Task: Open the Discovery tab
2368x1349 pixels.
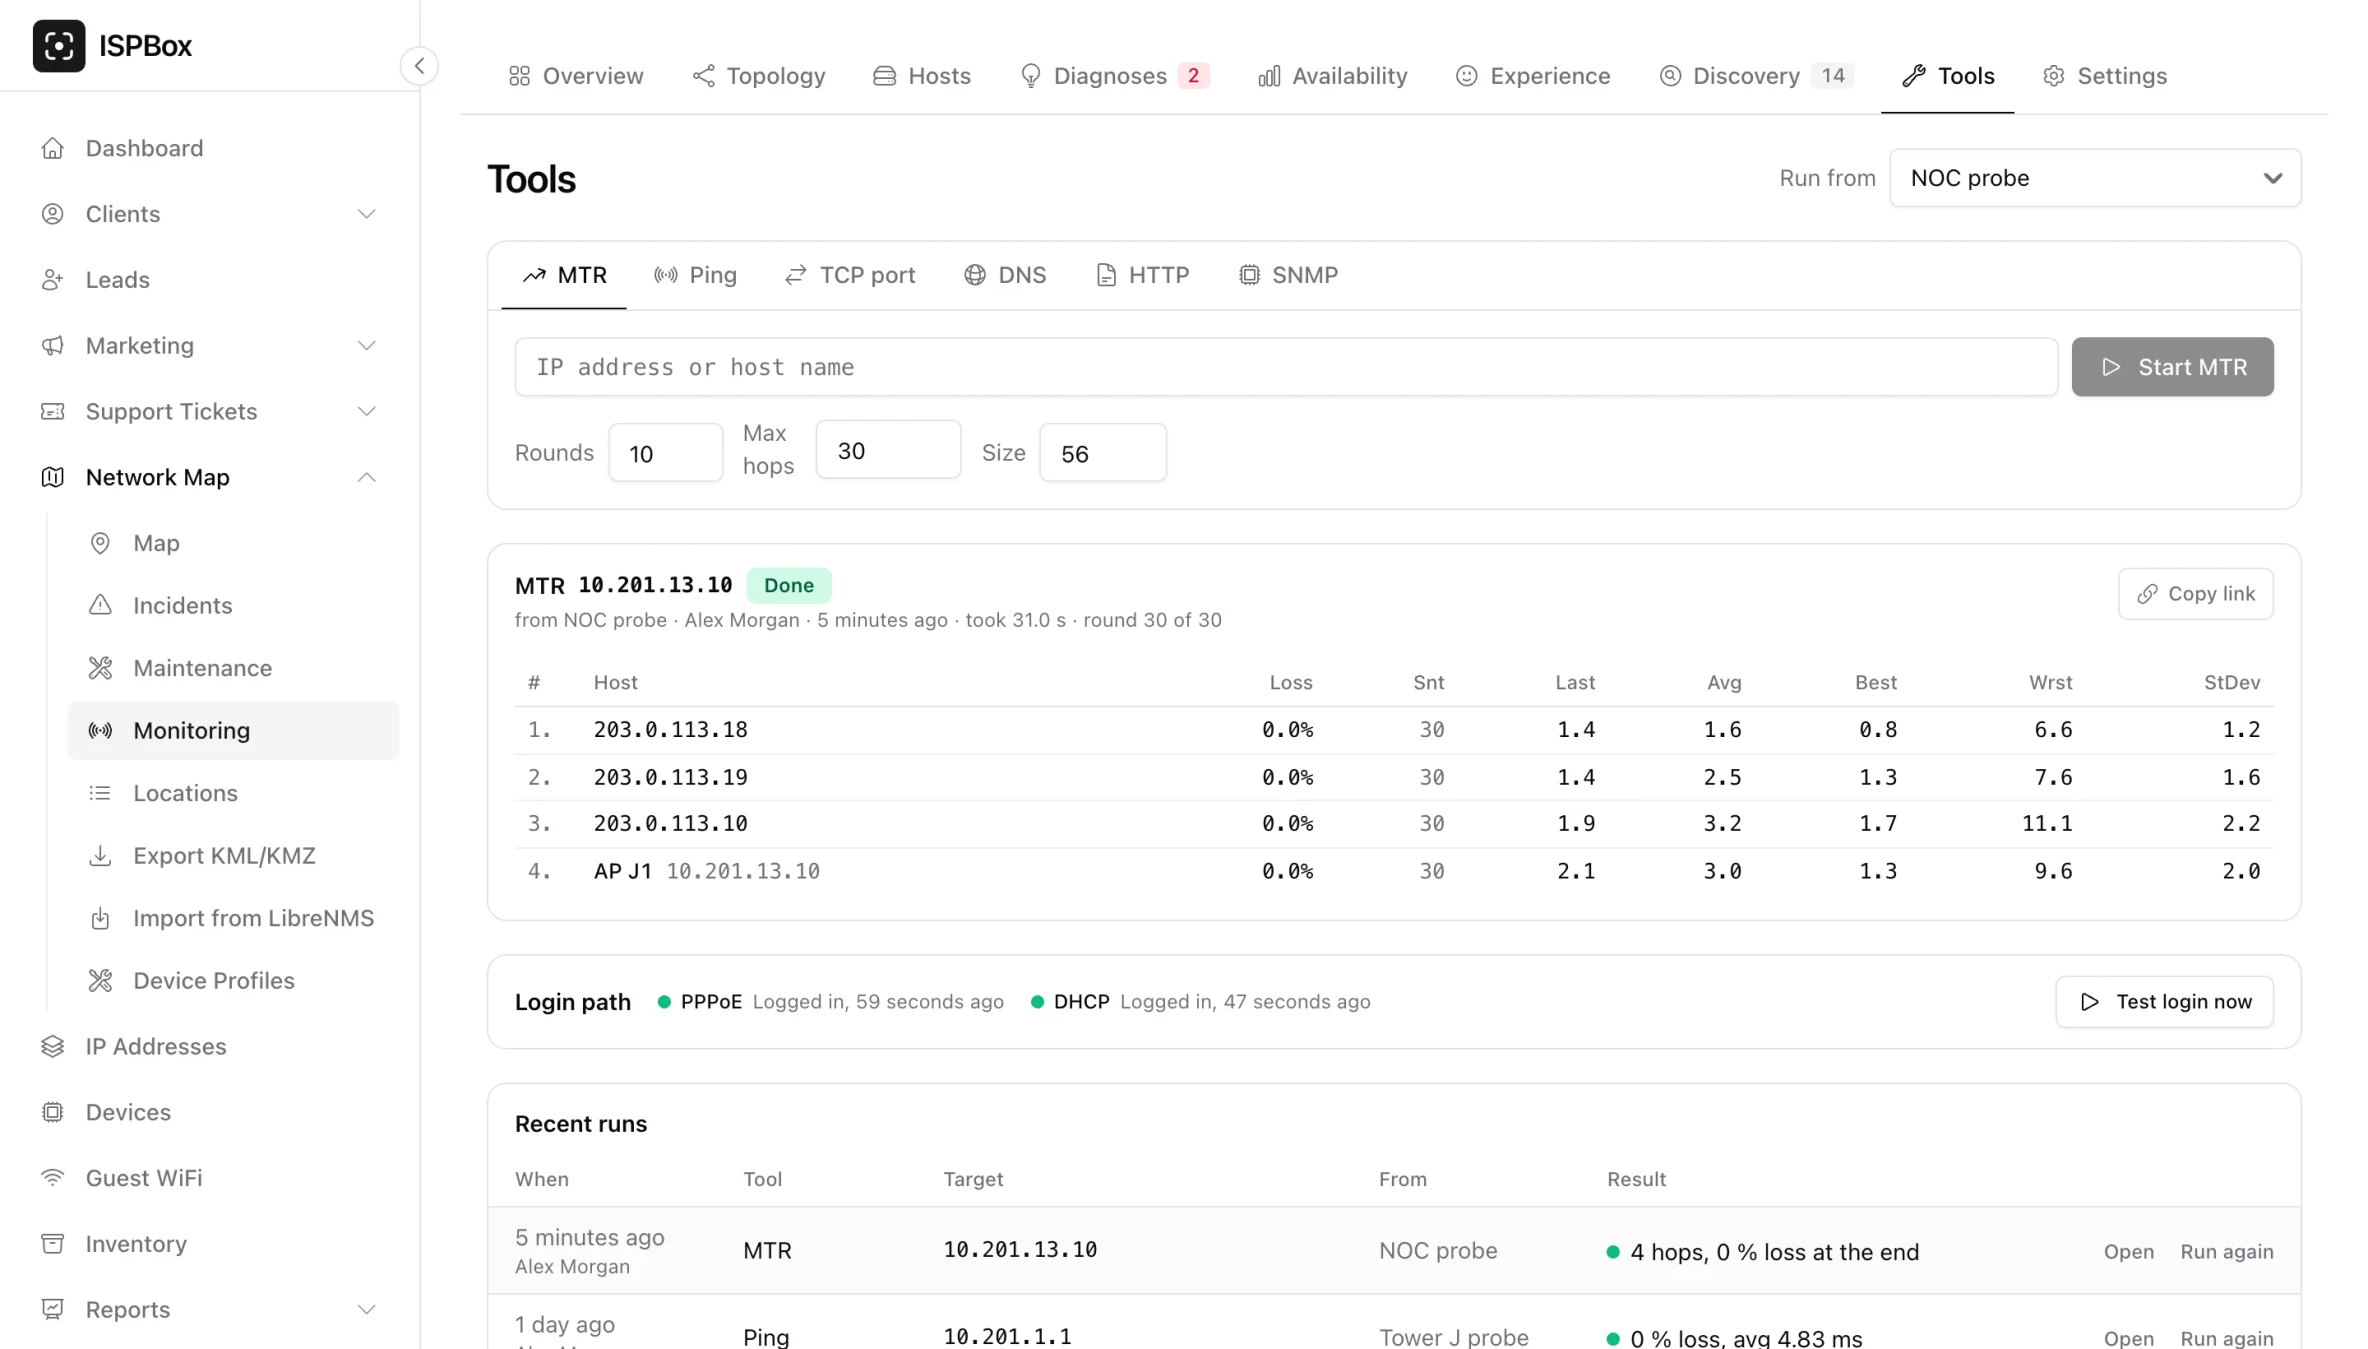Action: coord(1755,76)
